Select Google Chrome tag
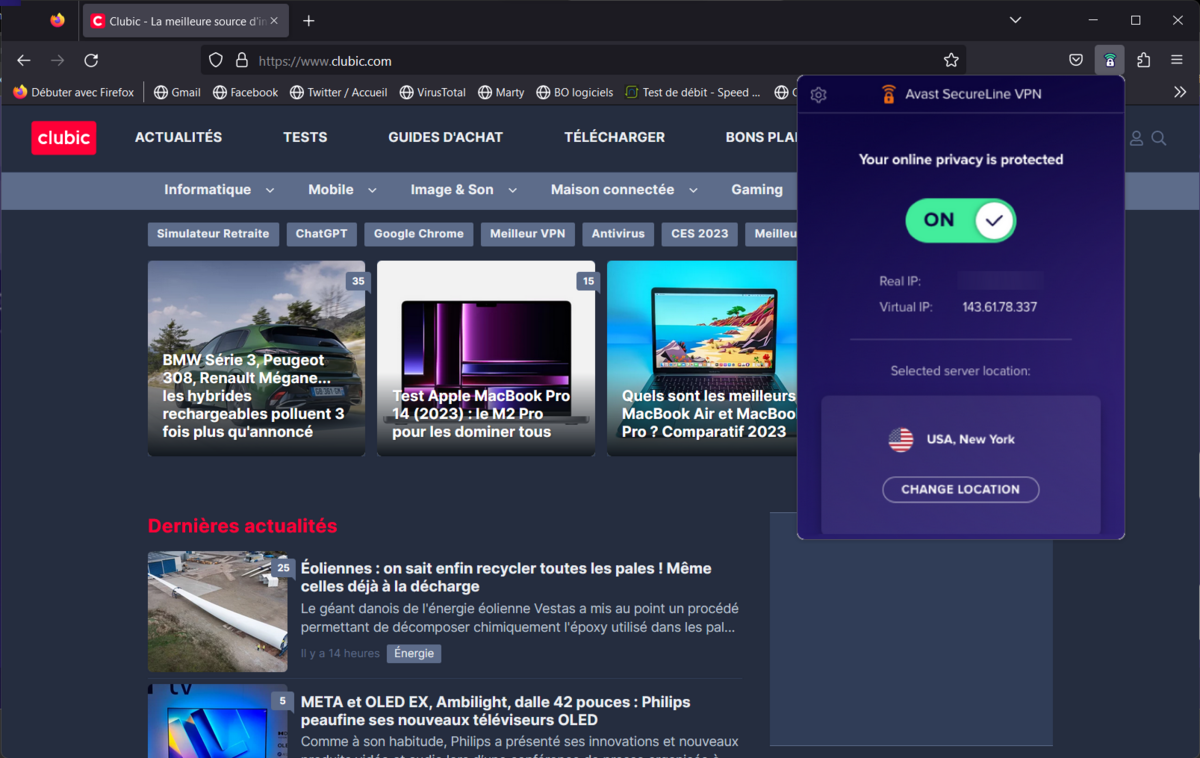Screen dimensions: 1200x758 [x=419, y=234]
